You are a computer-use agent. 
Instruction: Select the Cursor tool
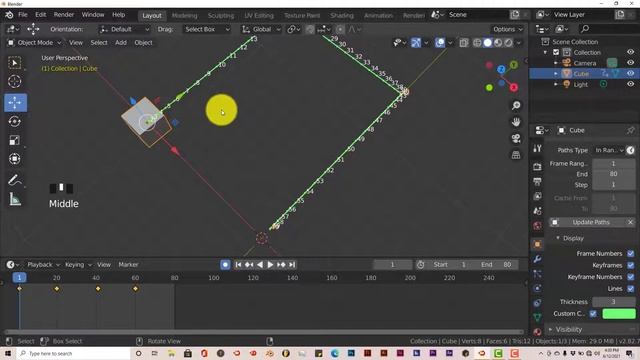[x=15, y=81]
